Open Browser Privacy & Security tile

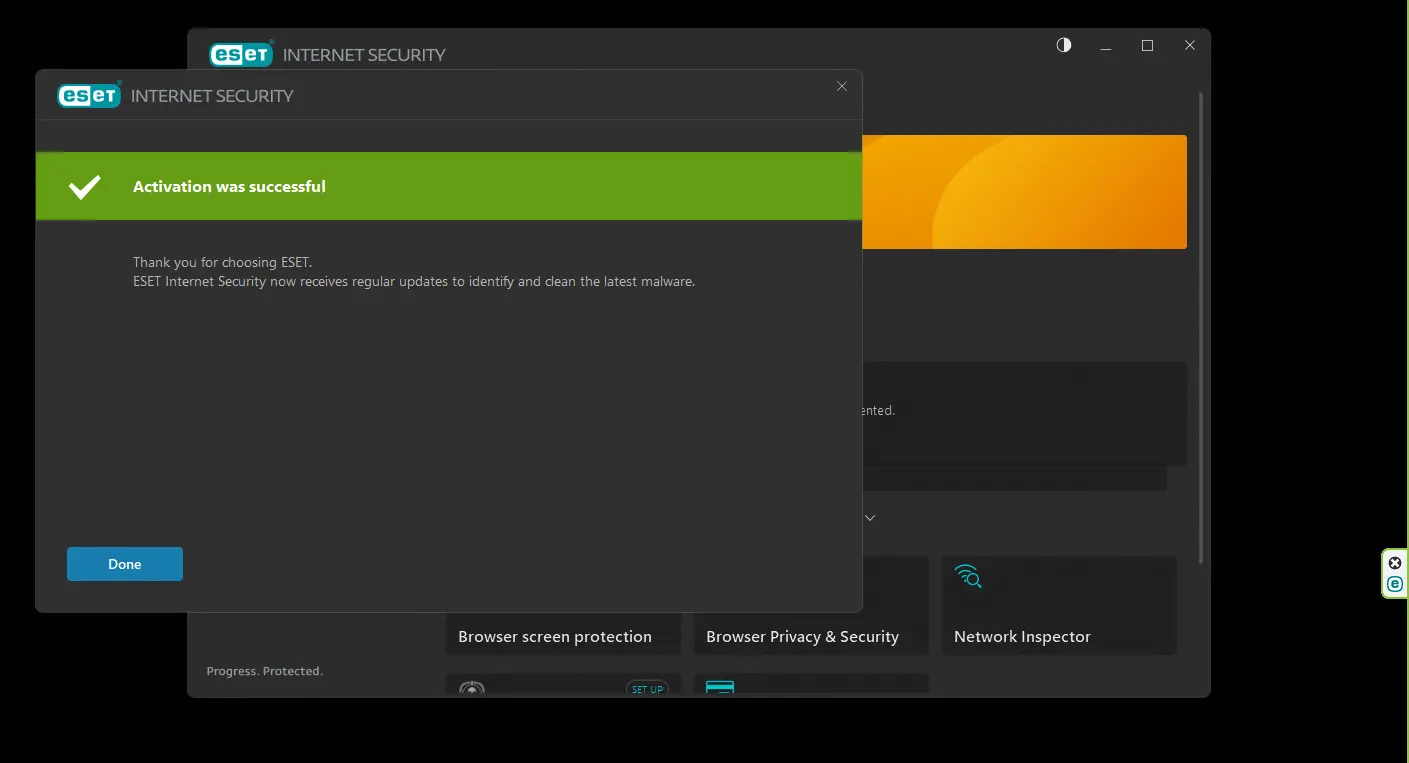(811, 606)
